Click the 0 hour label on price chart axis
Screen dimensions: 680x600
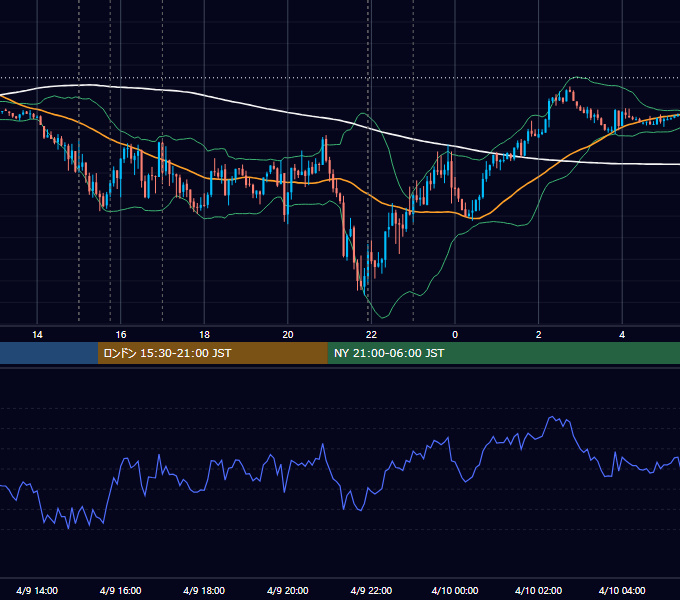455,335
